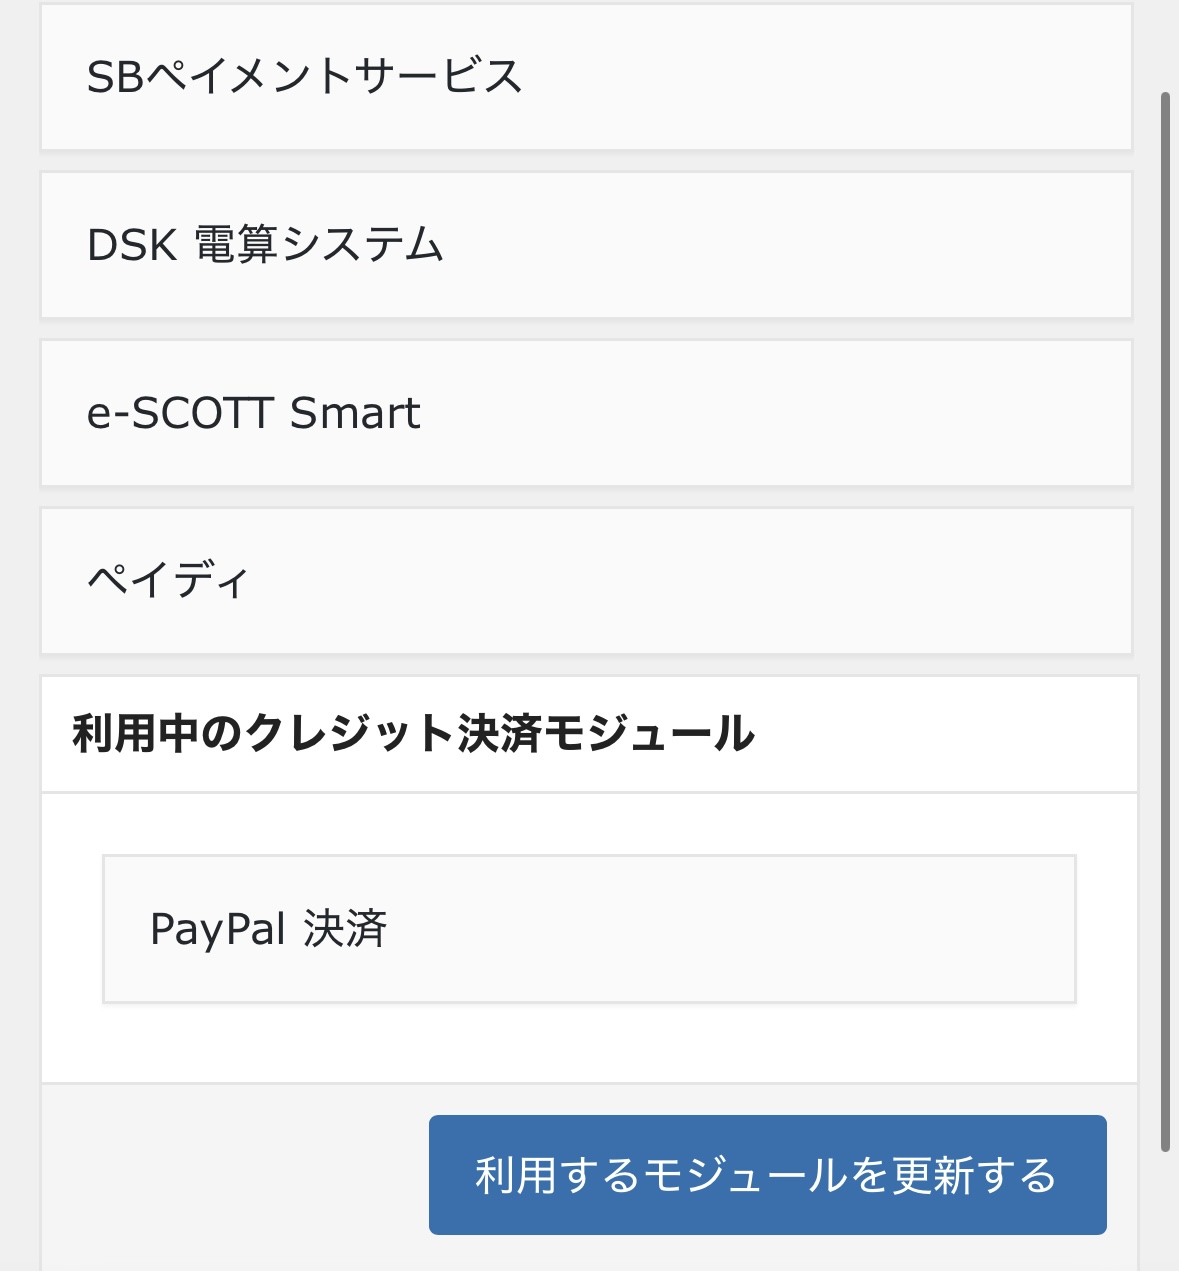Pick the e-SCOTT Smart payment module
1179x1271 pixels.
pos(586,413)
